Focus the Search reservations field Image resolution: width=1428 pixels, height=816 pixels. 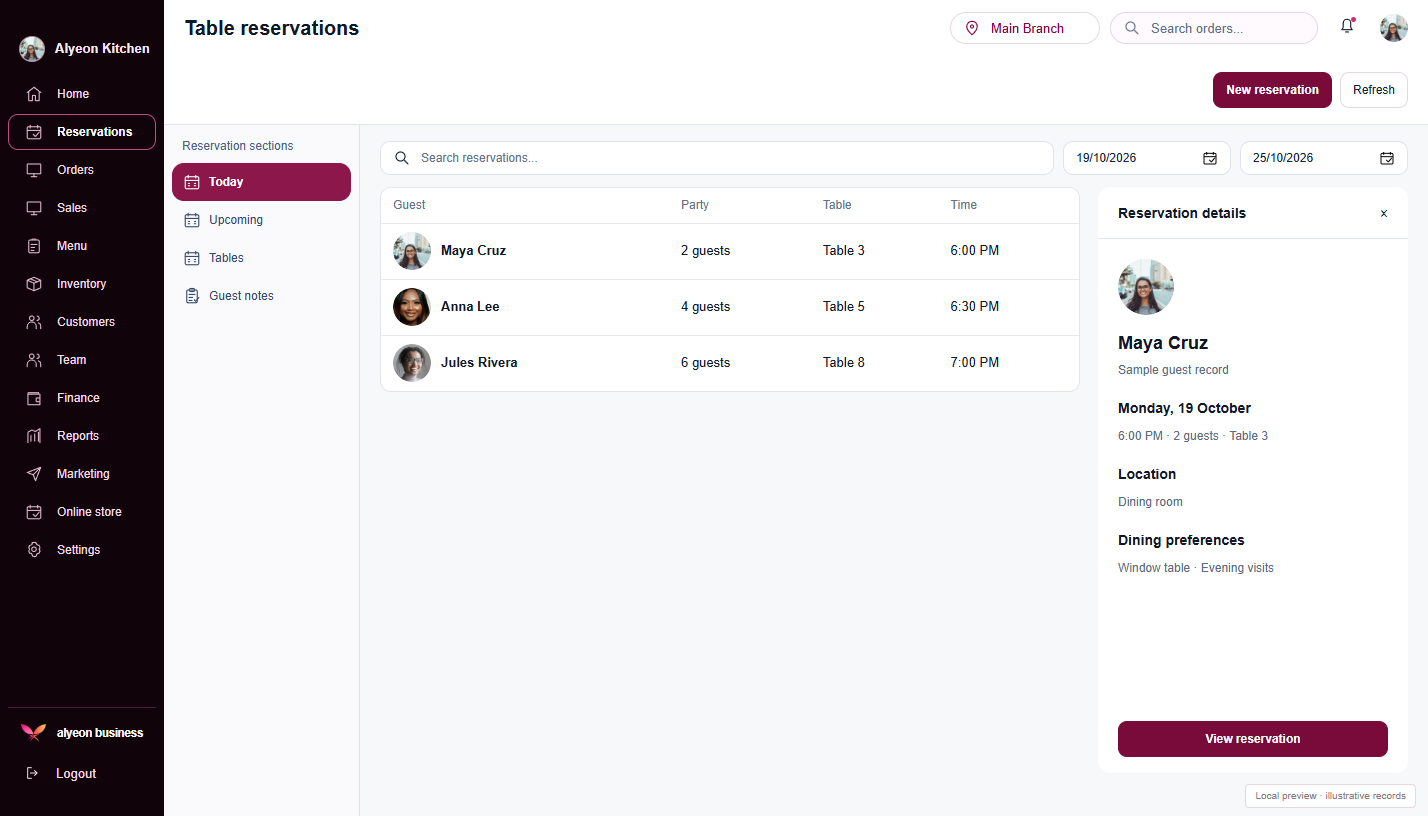coord(717,158)
